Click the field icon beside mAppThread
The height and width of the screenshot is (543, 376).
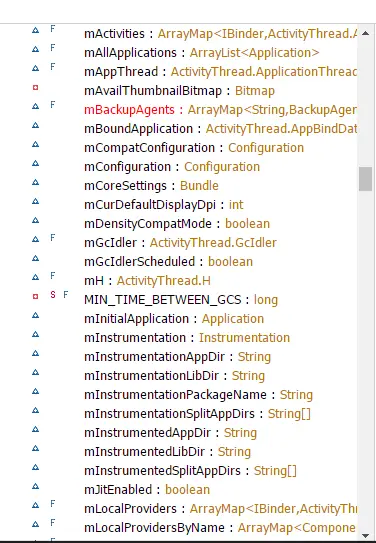point(35,68)
